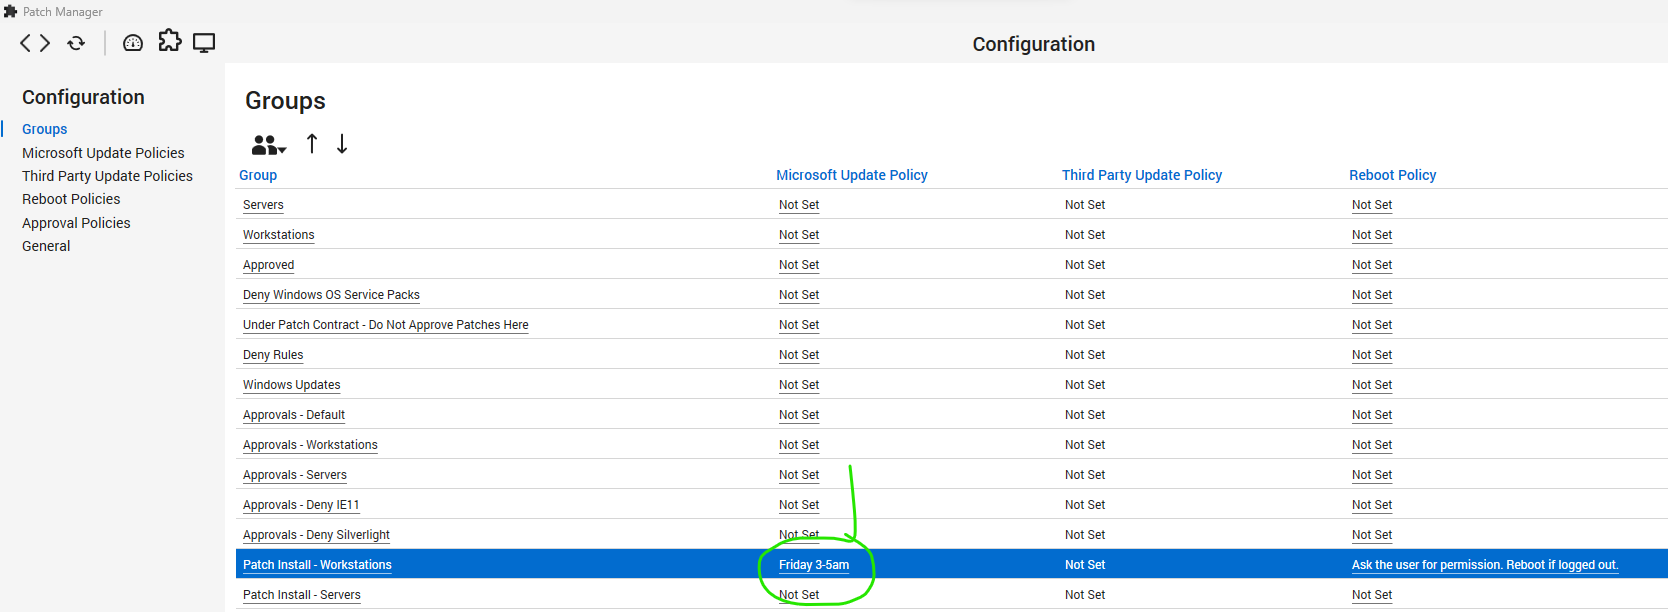Move selected group up with arrow
This screenshot has height=612, width=1668.
coord(312,144)
